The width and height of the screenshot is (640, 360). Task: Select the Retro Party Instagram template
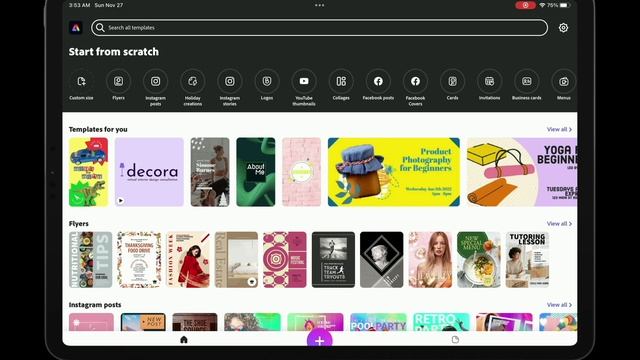[x=441, y=322]
